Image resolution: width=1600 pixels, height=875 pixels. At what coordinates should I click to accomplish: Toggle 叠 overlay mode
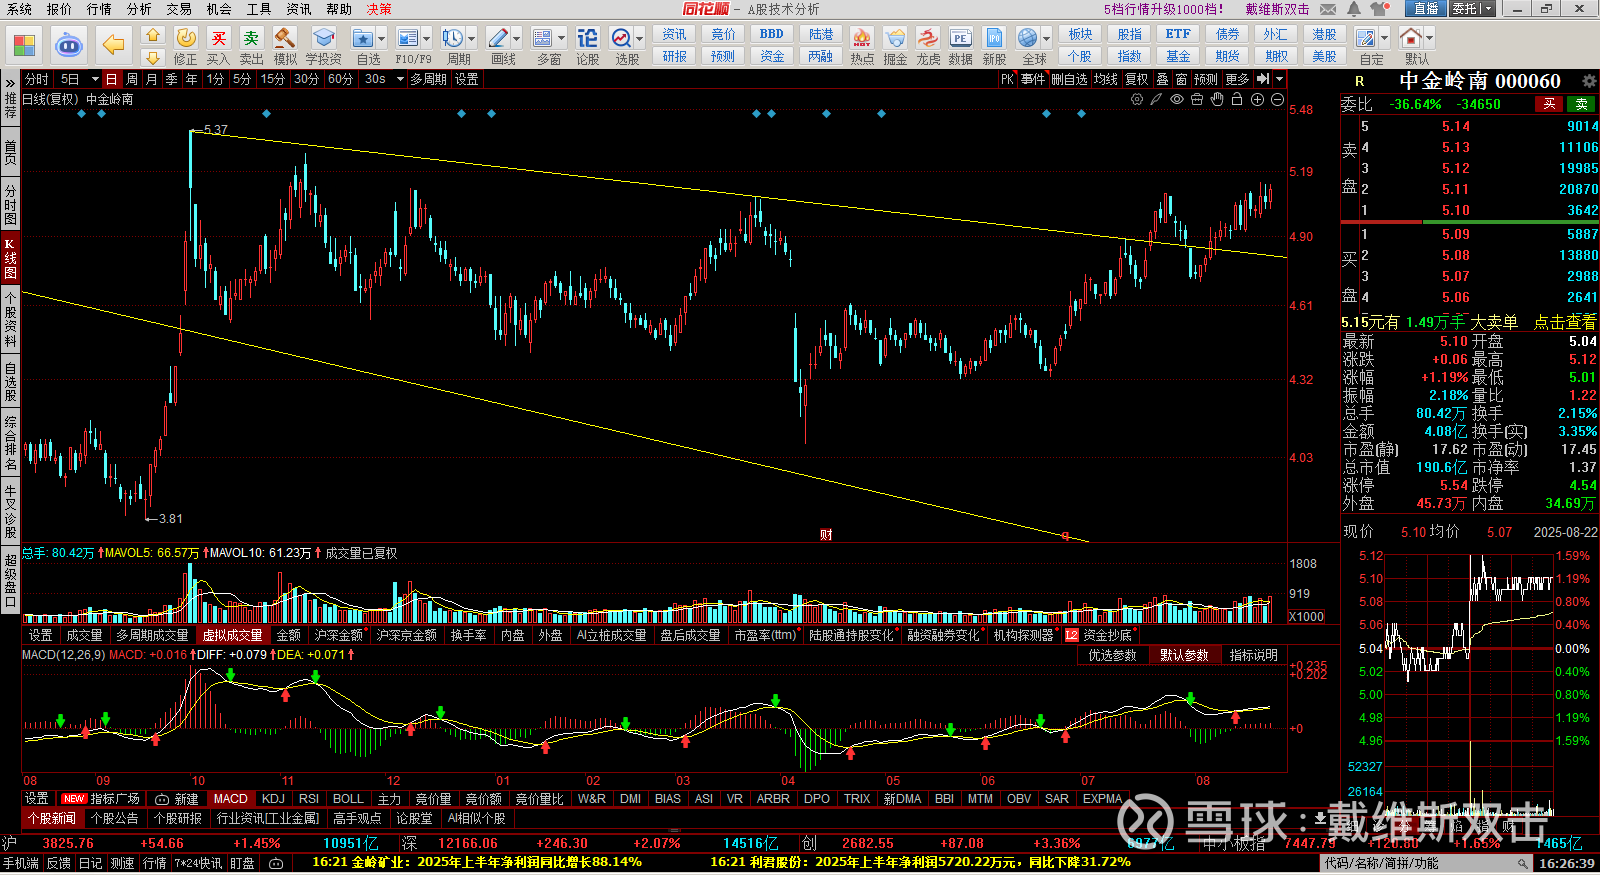click(x=1162, y=79)
